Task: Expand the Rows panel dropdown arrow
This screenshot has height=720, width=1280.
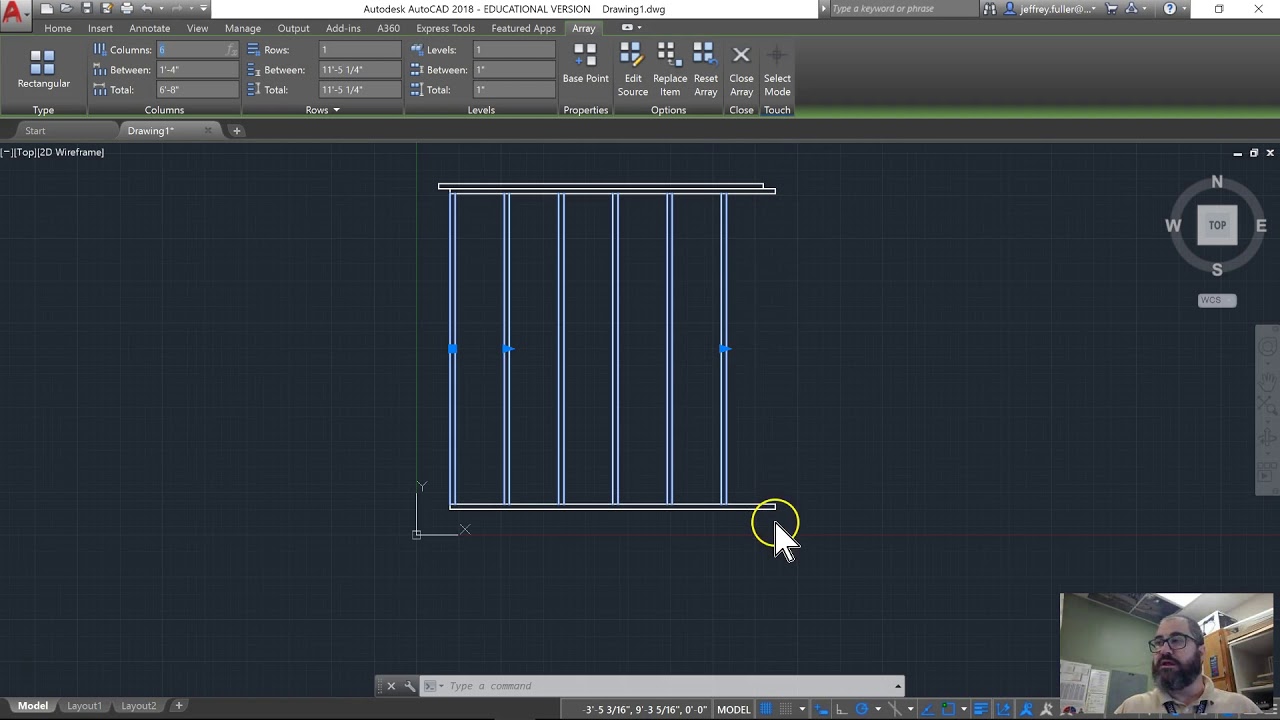Action: (x=336, y=110)
